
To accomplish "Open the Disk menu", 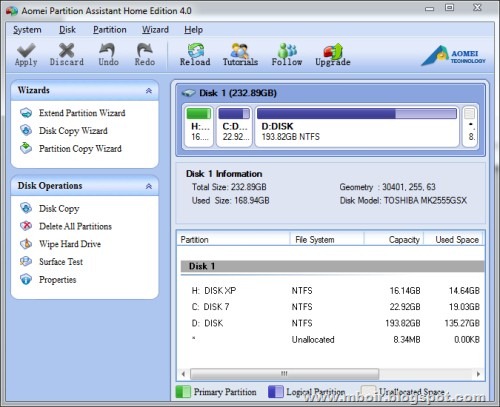I will pyautogui.click(x=67, y=30).
